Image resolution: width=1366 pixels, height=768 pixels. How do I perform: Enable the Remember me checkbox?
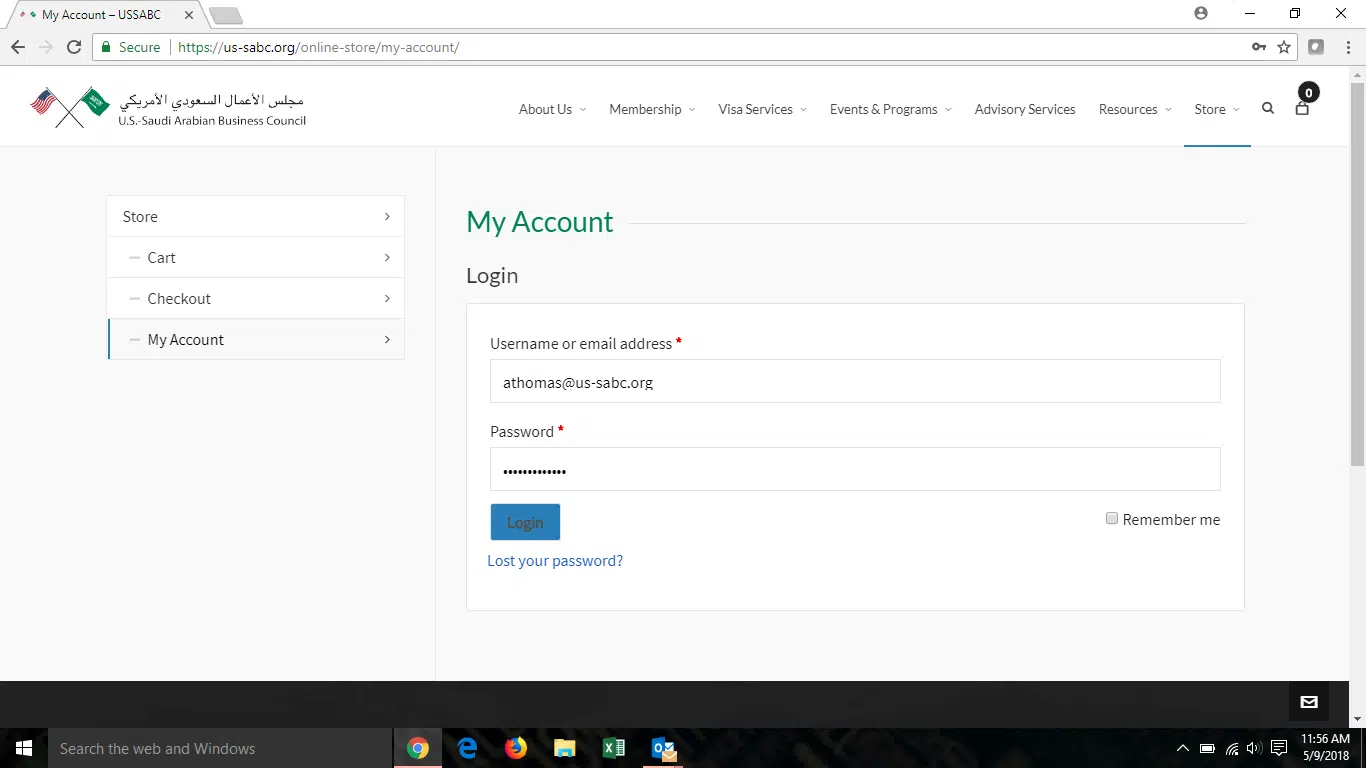pyautogui.click(x=1112, y=519)
